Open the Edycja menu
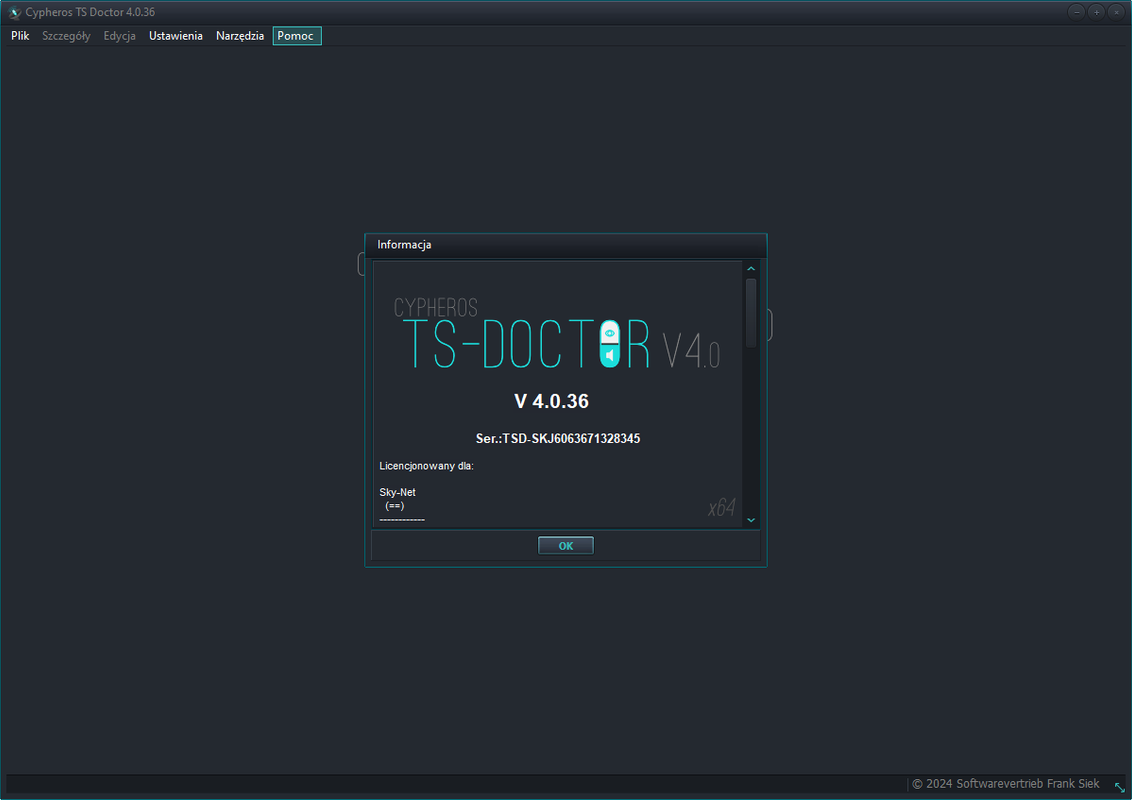This screenshot has height=800, width=1132. pyautogui.click(x=119, y=35)
